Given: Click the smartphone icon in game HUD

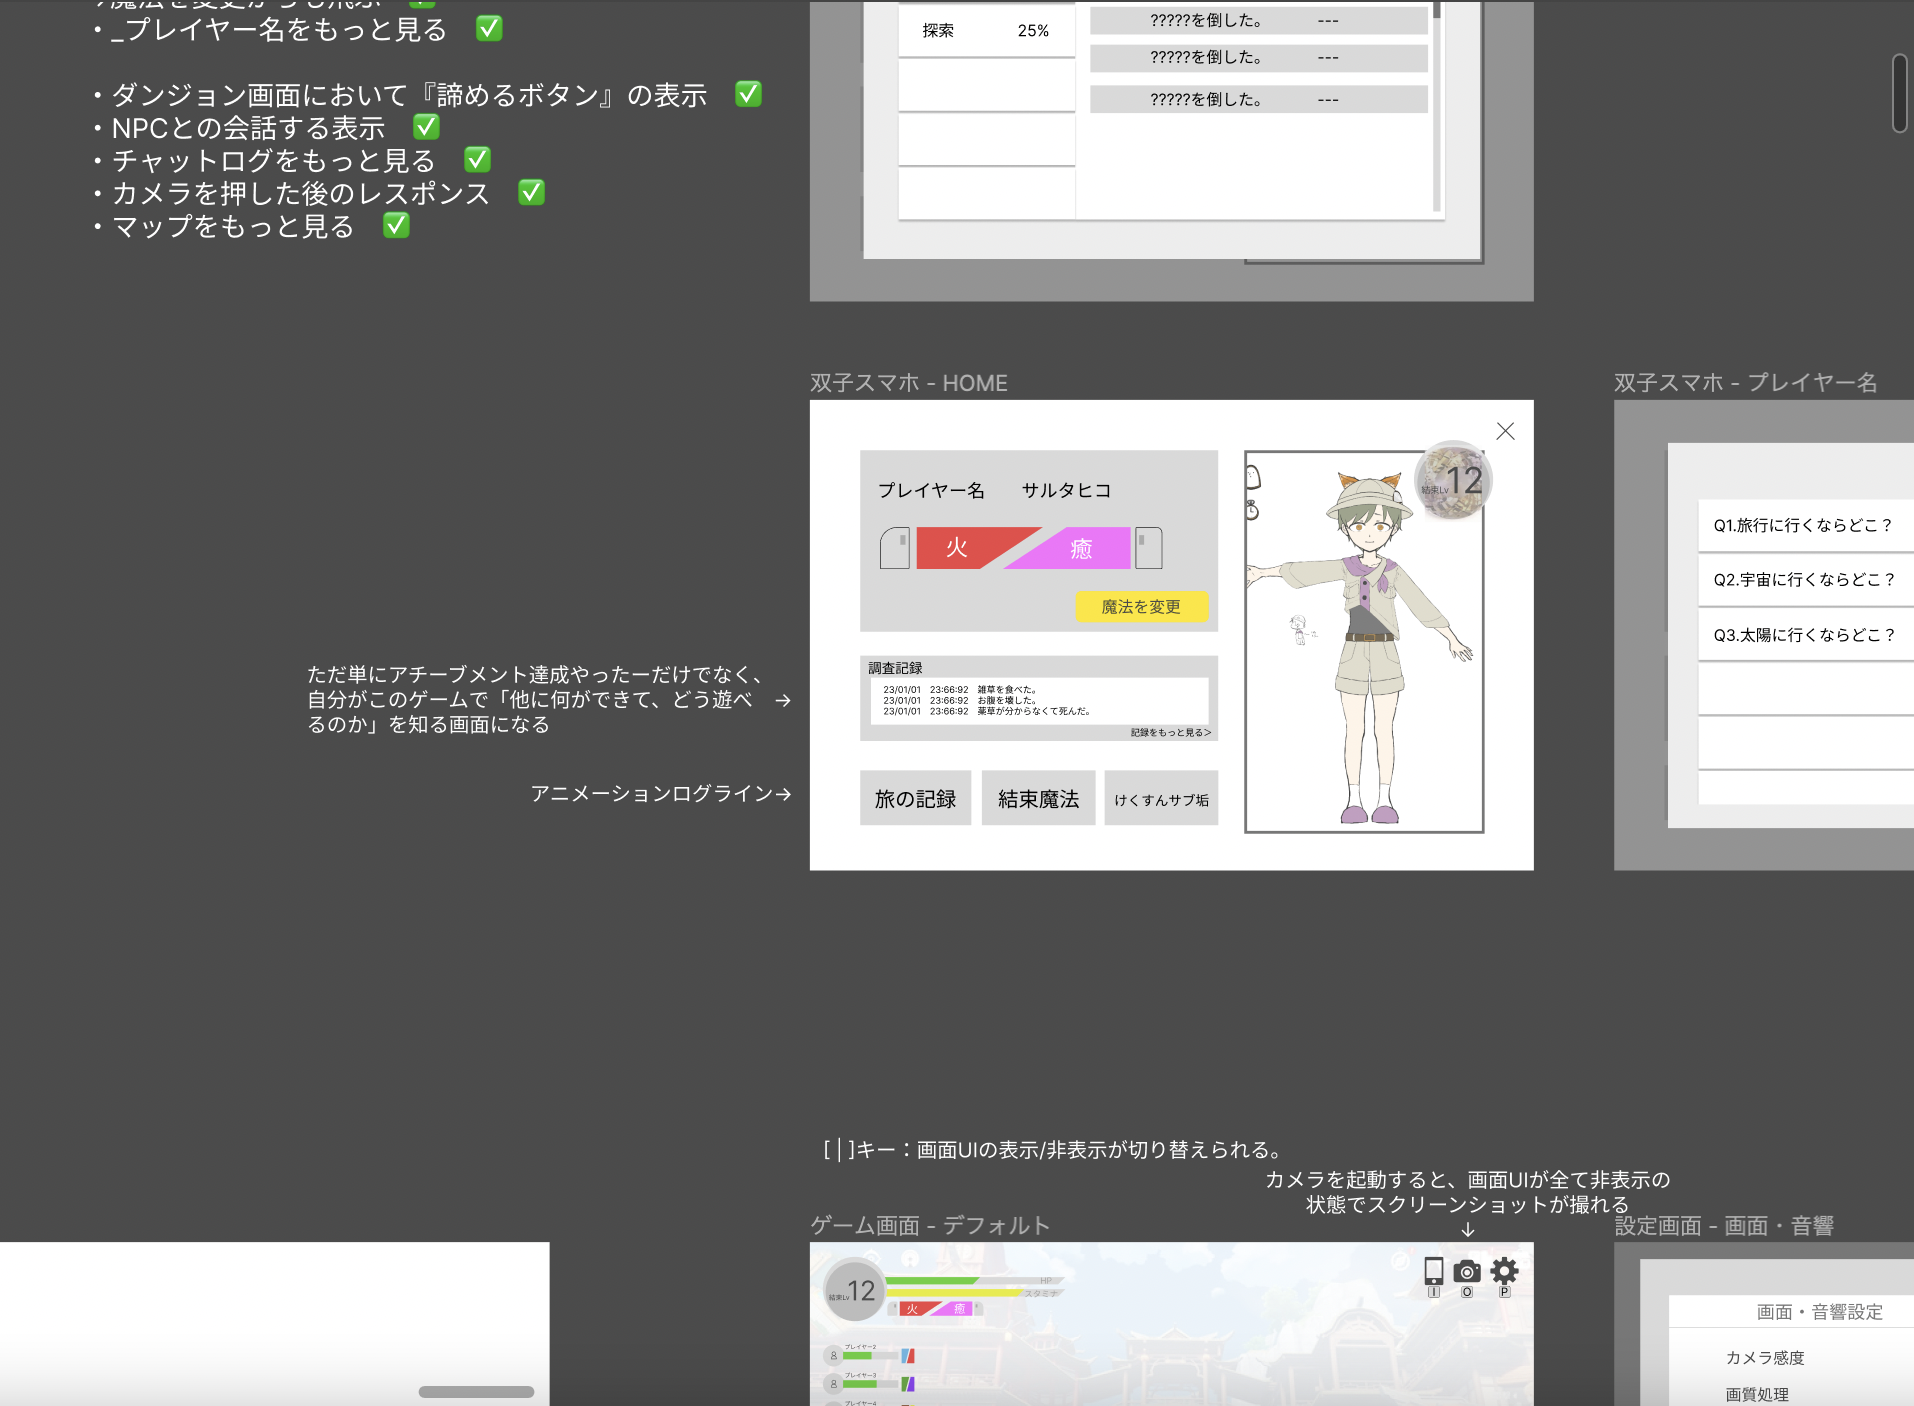Looking at the screenshot, I should [1433, 1271].
